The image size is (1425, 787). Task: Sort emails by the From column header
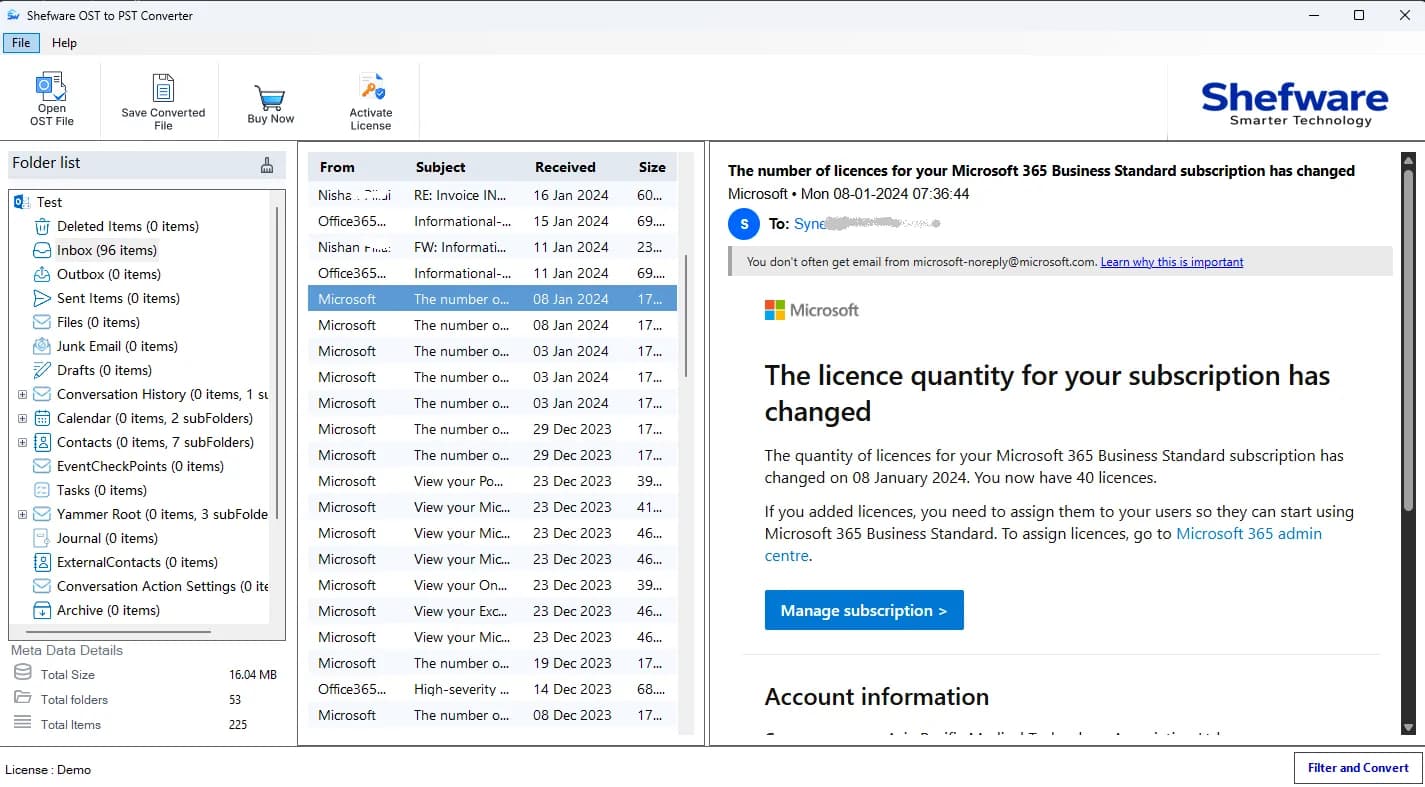pyautogui.click(x=337, y=167)
